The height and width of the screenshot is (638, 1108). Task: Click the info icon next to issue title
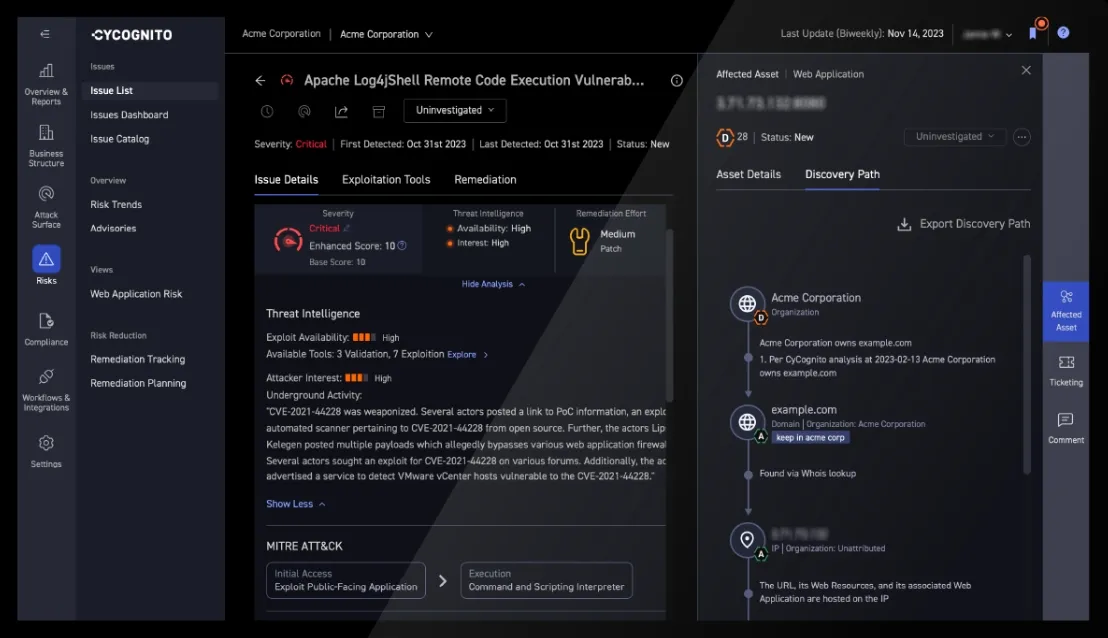click(676, 81)
